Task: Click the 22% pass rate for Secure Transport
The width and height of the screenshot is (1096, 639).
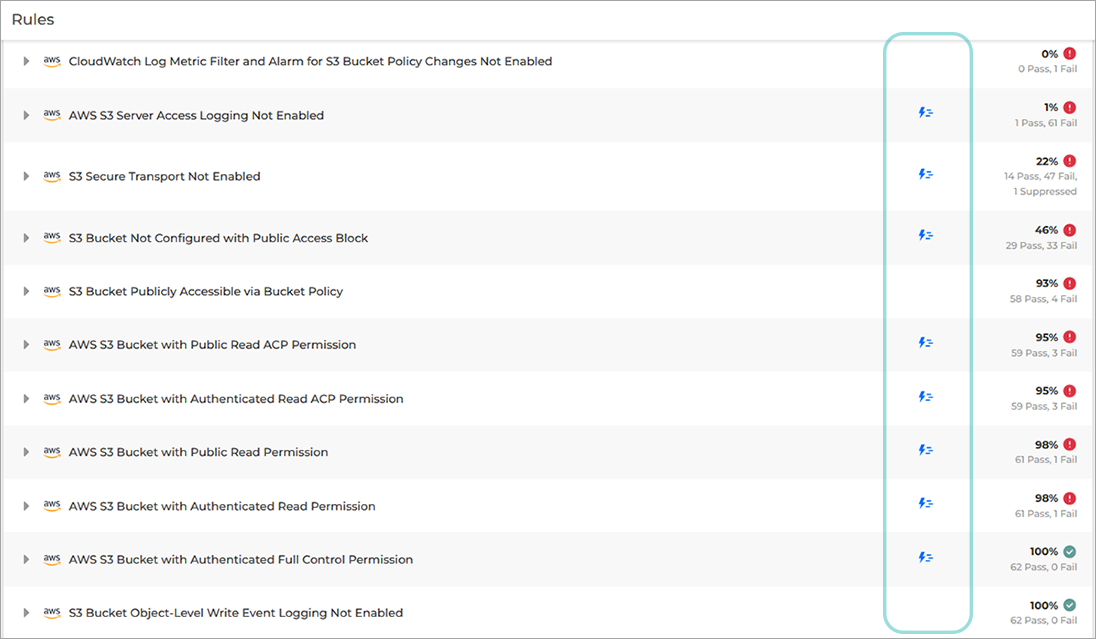Action: 1046,161
